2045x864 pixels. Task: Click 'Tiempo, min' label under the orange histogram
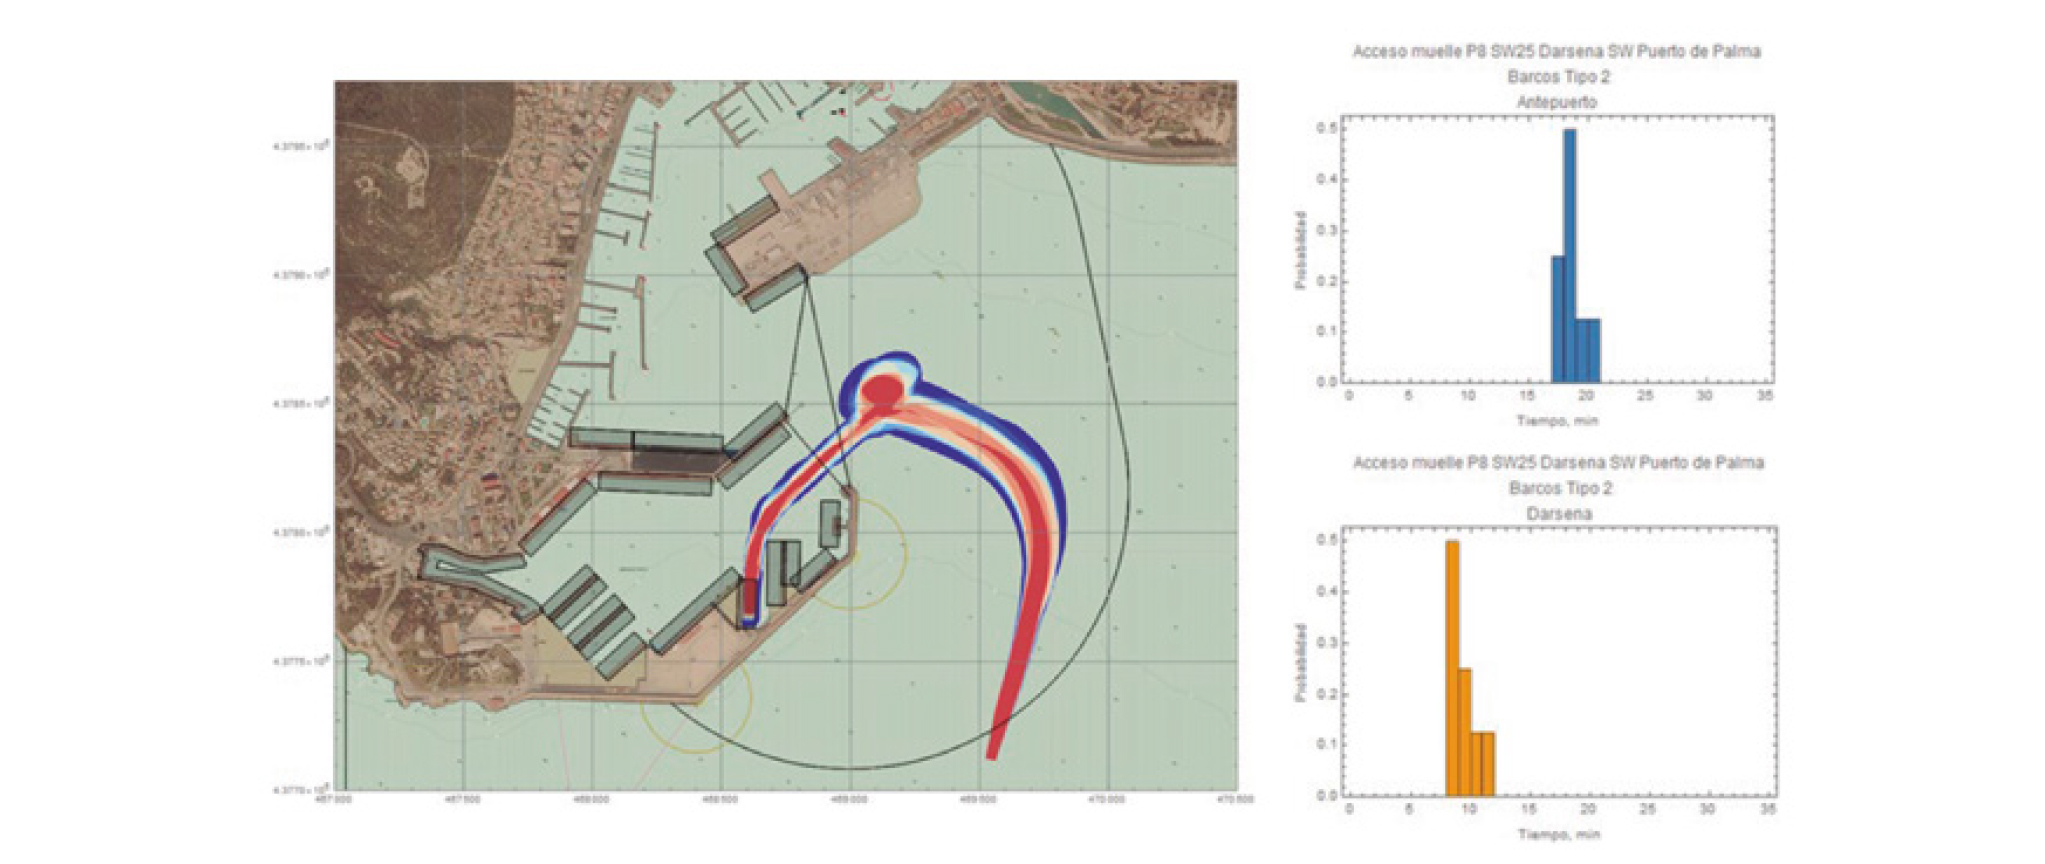1559,834
